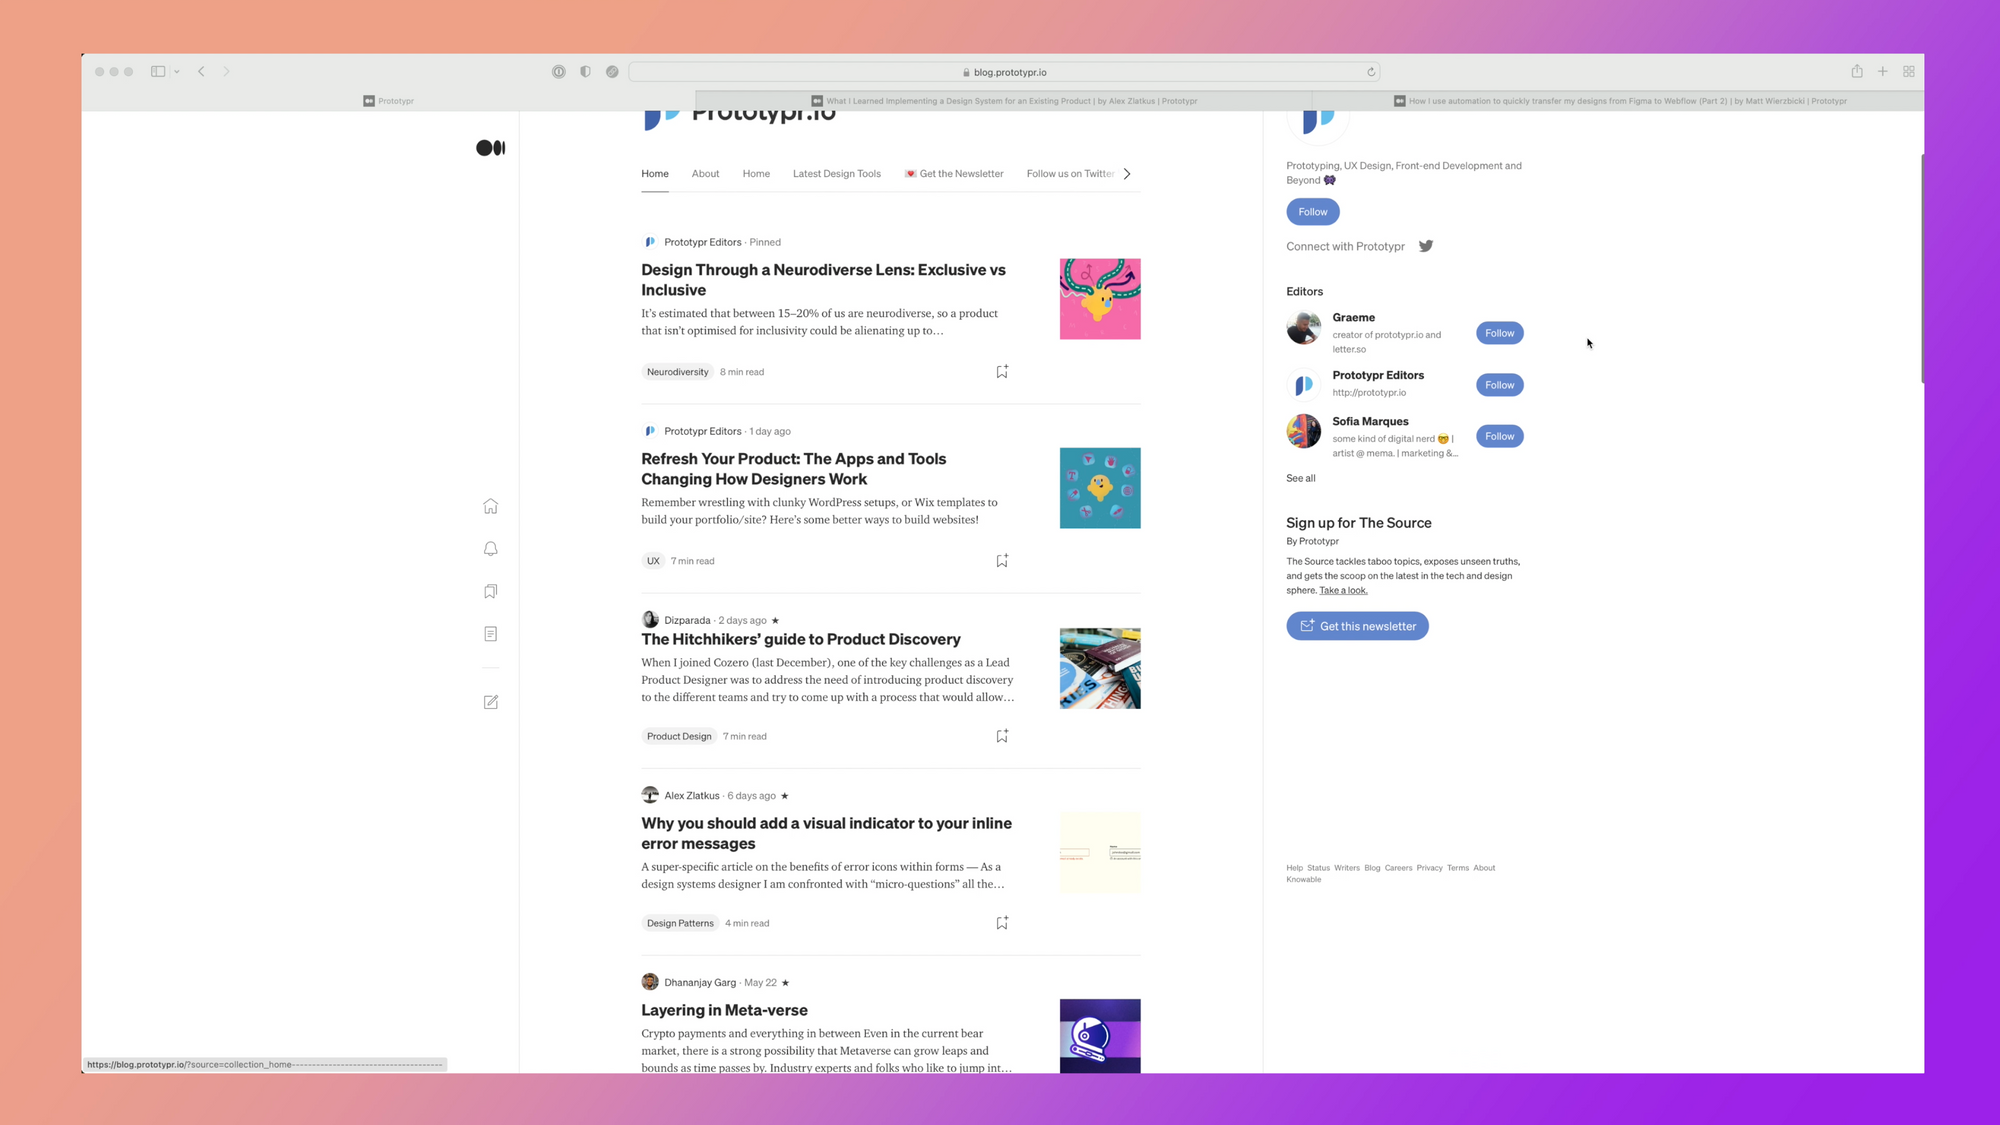The width and height of the screenshot is (2000, 1125).
Task: Click the Write story pencil icon
Action: coord(490,702)
